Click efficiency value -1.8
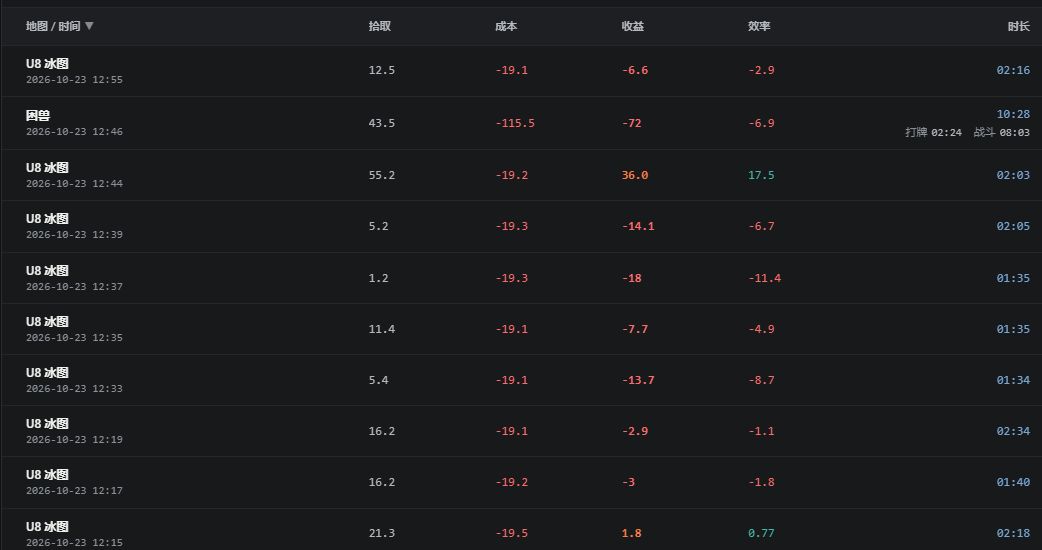Image resolution: width=1042 pixels, height=550 pixels. tap(762, 482)
